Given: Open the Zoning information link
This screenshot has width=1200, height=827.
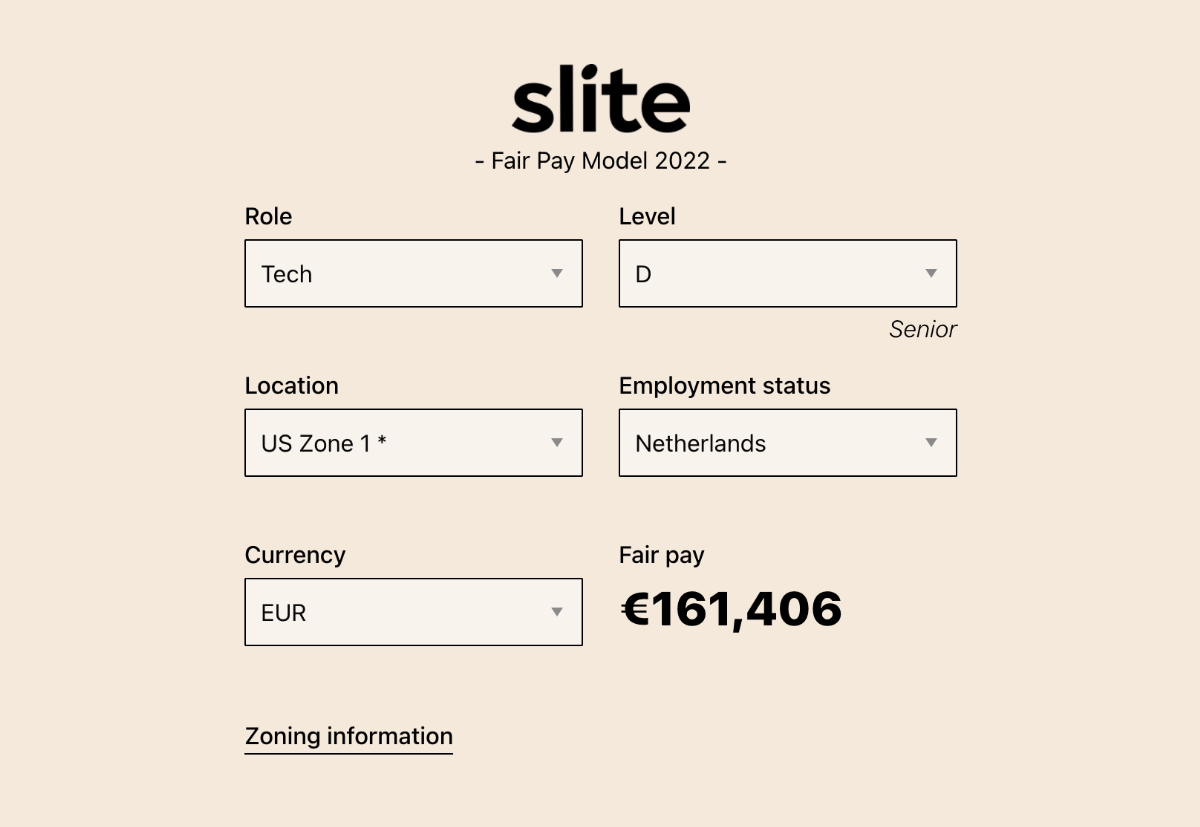Looking at the screenshot, I should pos(349,737).
